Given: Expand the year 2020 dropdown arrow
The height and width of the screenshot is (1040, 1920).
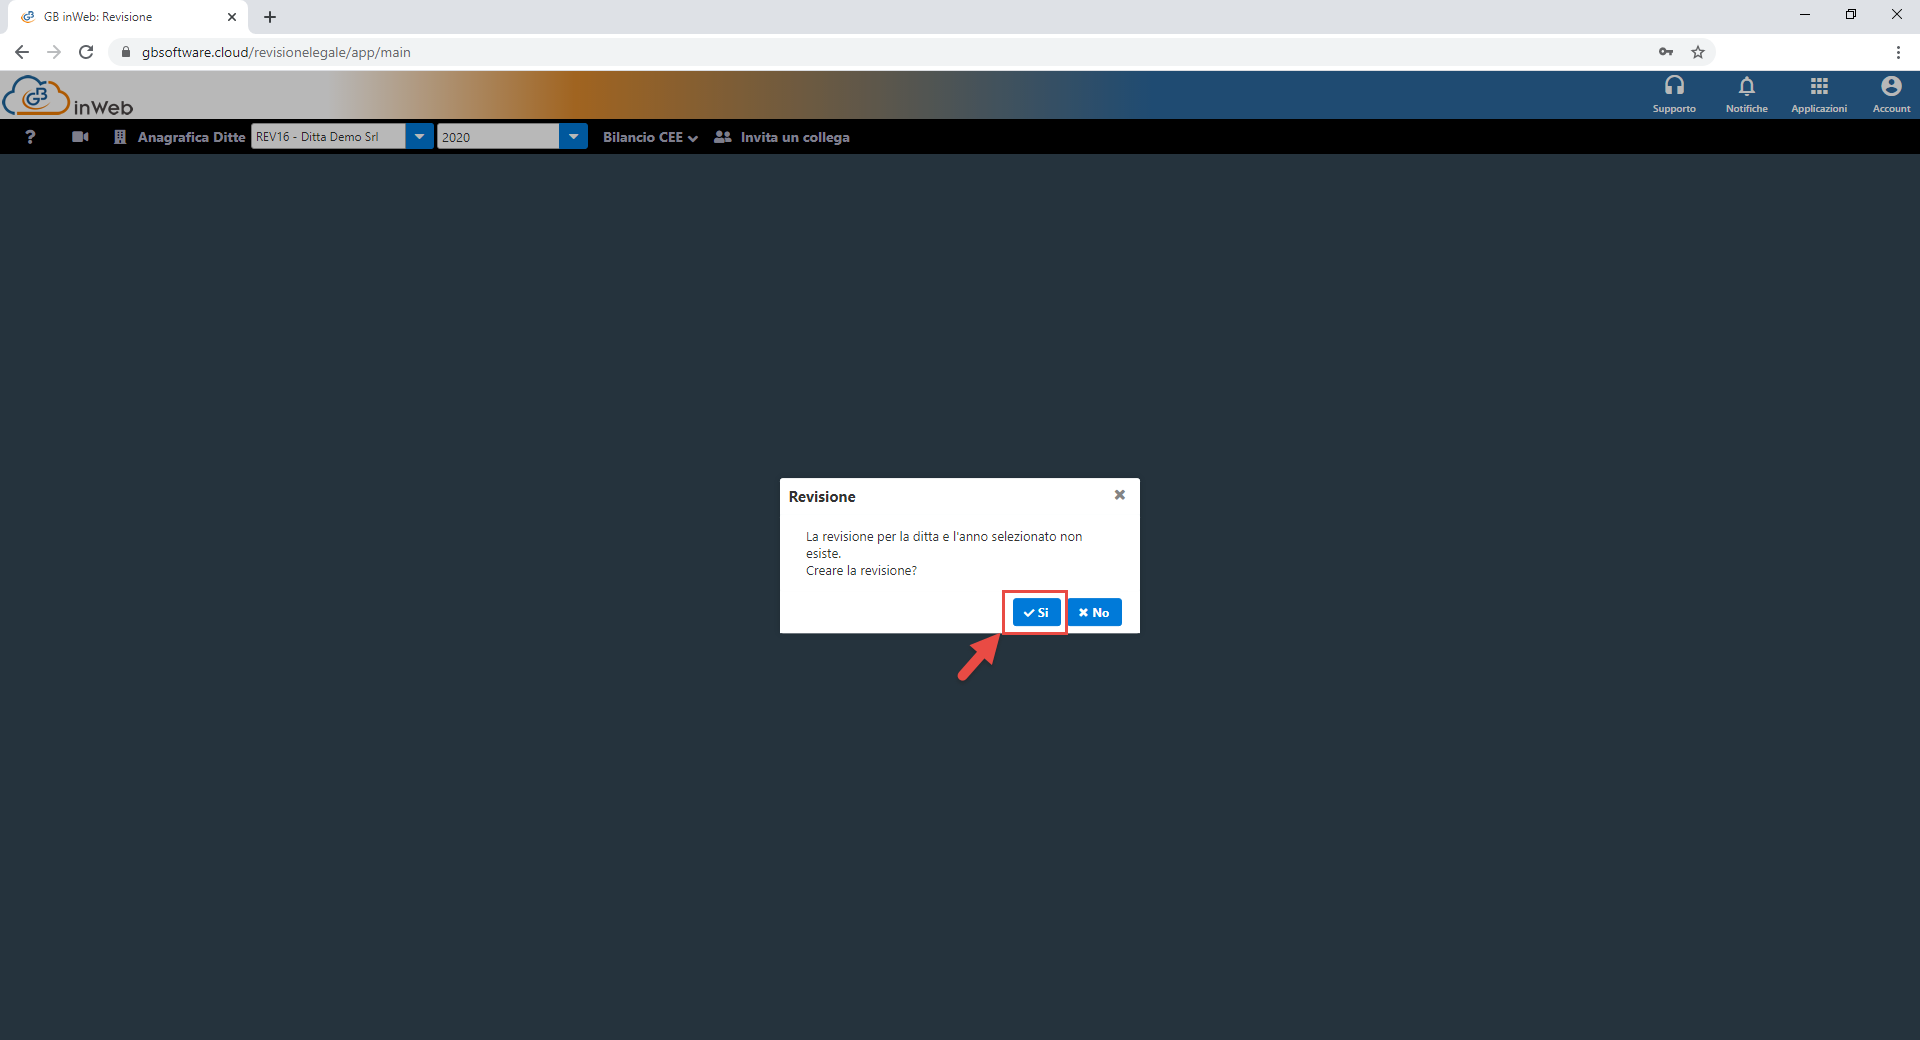Looking at the screenshot, I should tap(574, 137).
